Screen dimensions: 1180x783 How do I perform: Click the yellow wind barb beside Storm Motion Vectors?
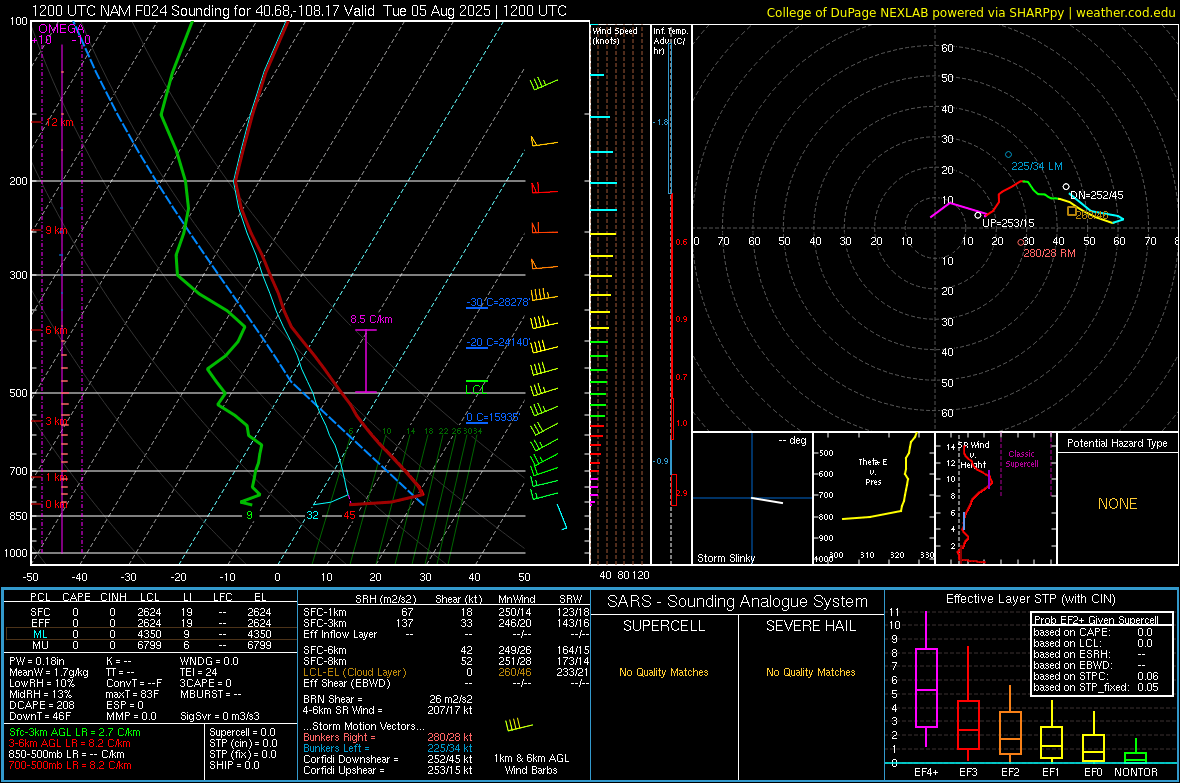pos(518,725)
